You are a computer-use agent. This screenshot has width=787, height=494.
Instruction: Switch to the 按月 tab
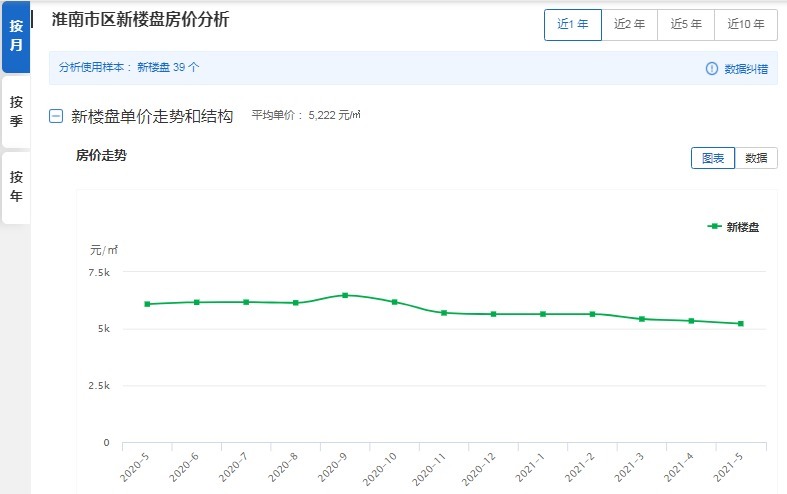pyautogui.click(x=16, y=36)
